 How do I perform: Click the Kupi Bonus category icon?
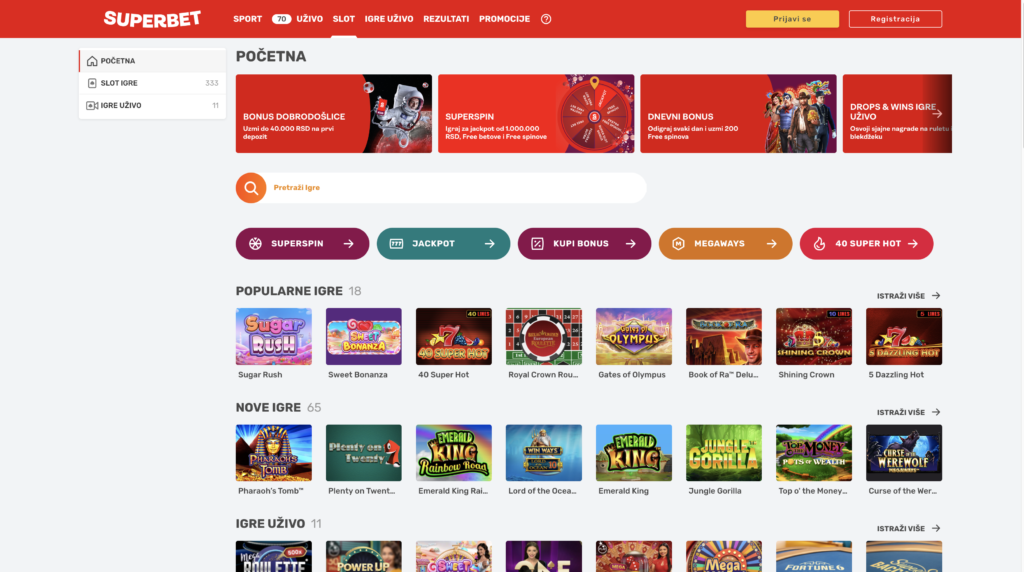537,244
